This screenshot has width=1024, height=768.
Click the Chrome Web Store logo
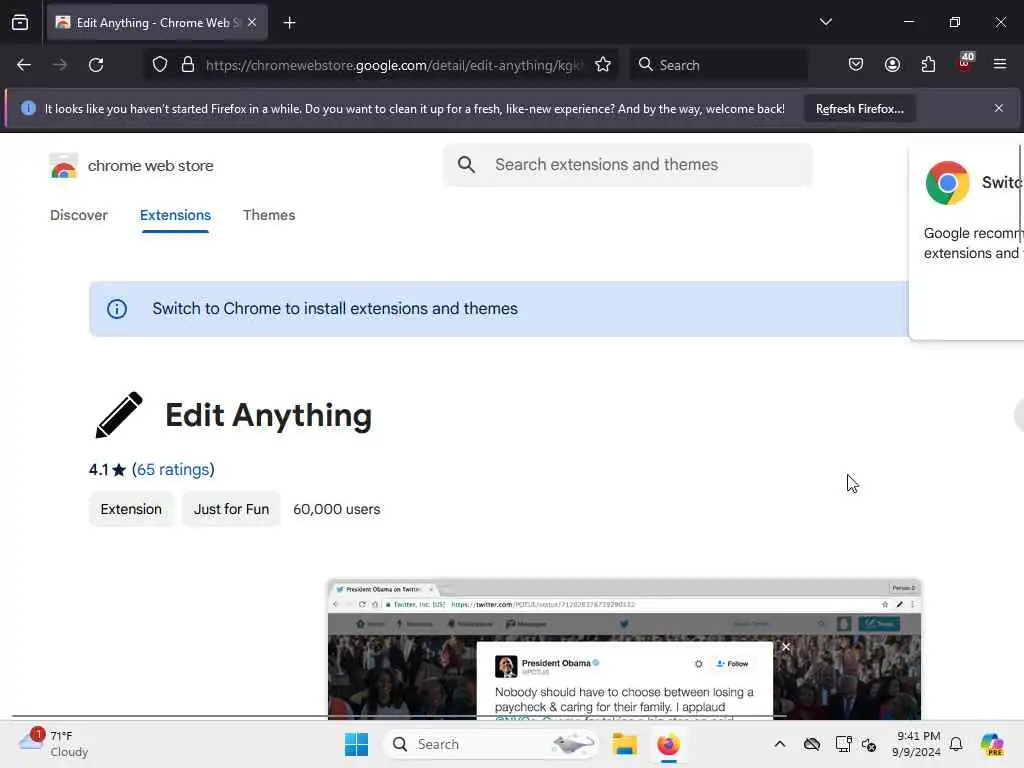click(x=63, y=166)
